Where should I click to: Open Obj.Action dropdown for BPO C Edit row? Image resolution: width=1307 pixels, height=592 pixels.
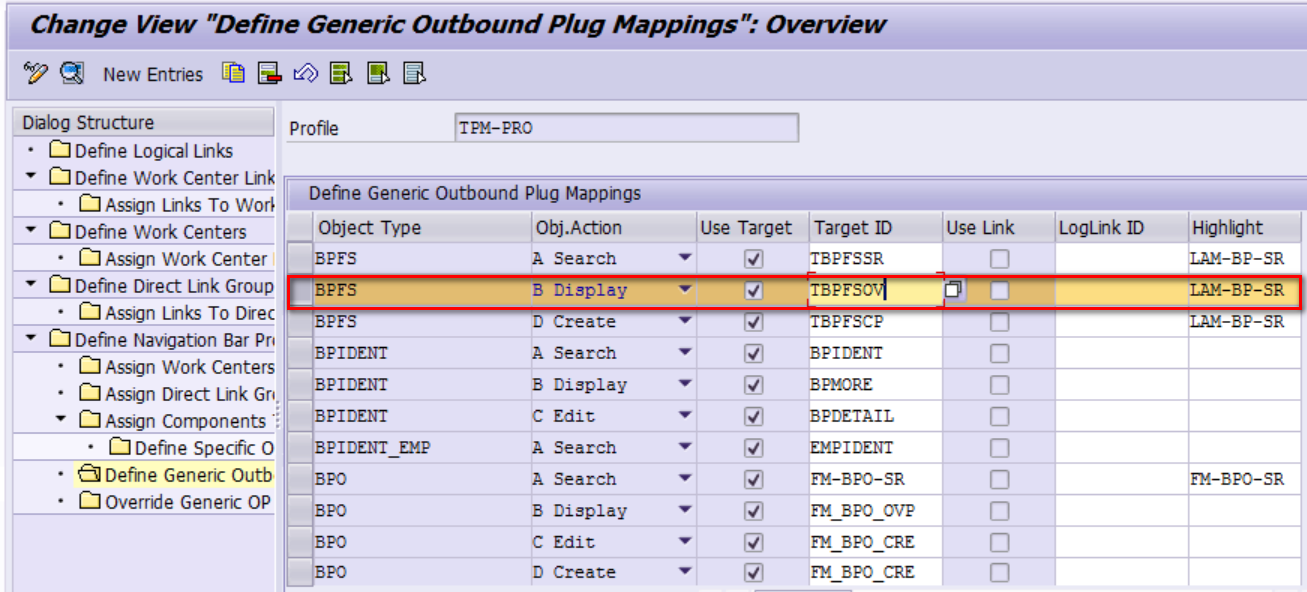(x=684, y=541)
